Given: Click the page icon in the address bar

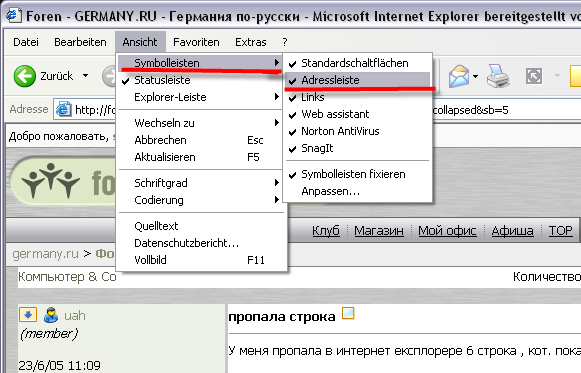Looking at the screenshot, I should (63, 110).
